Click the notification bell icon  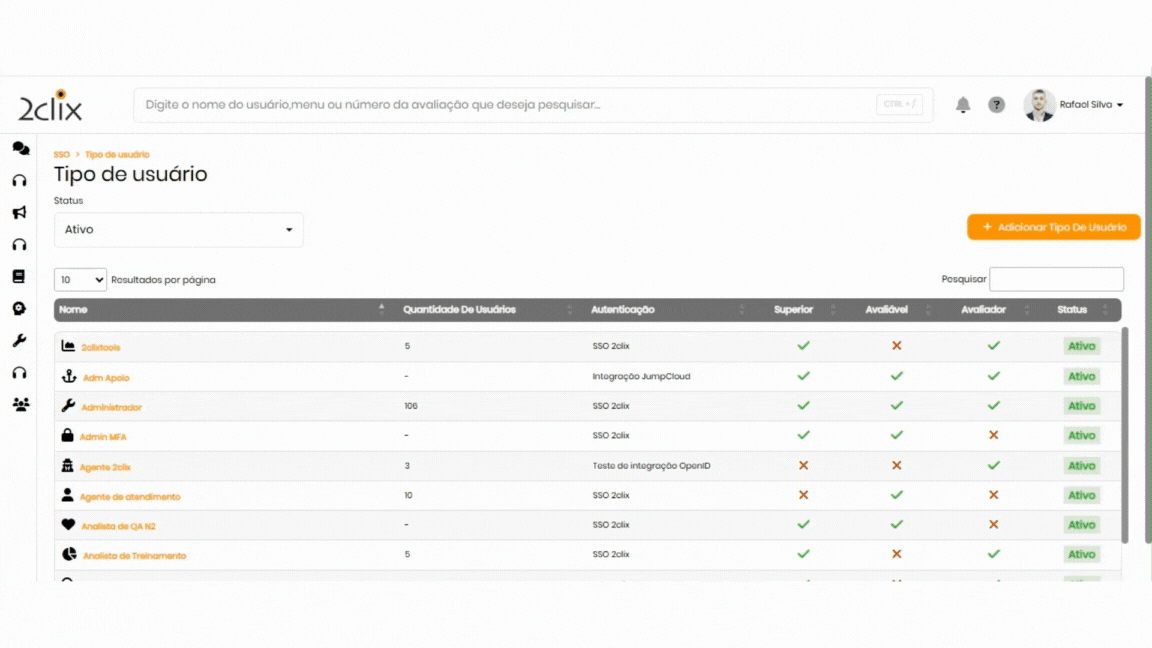(x=963, y=105)
